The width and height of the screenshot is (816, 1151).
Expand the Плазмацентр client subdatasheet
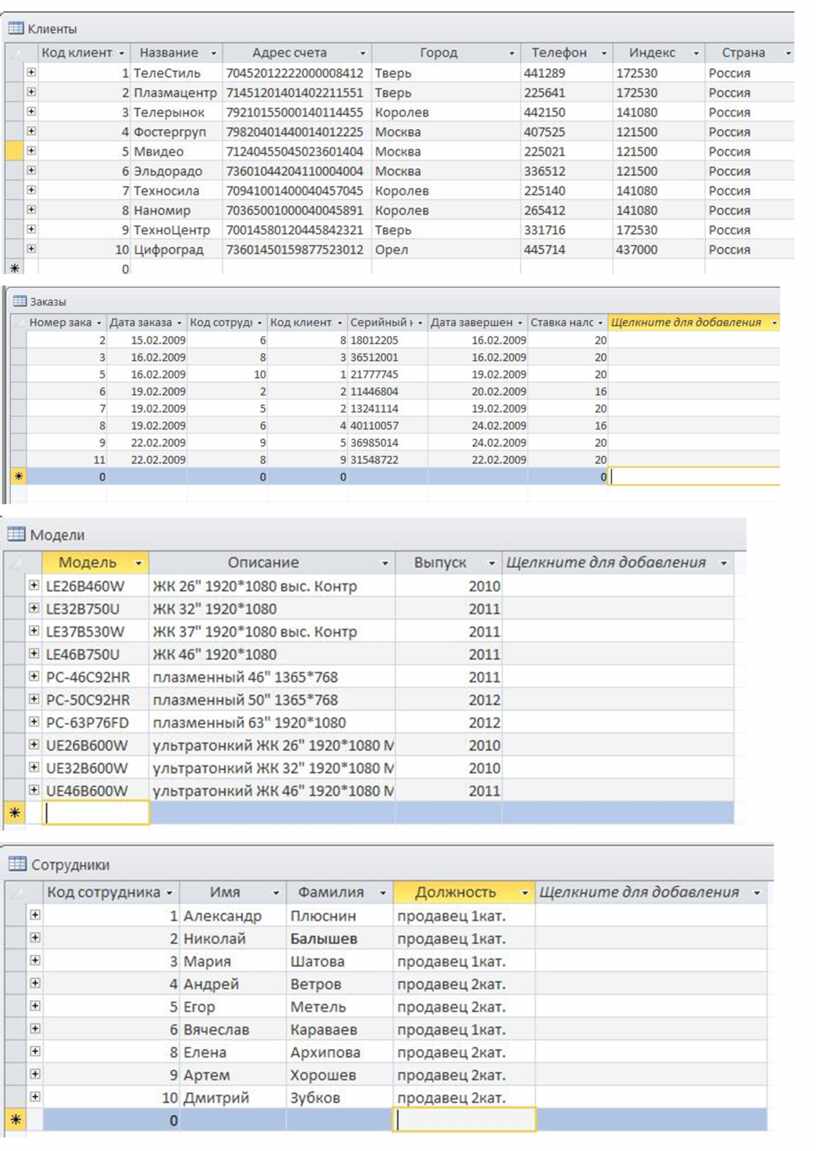tap(31, 92)
